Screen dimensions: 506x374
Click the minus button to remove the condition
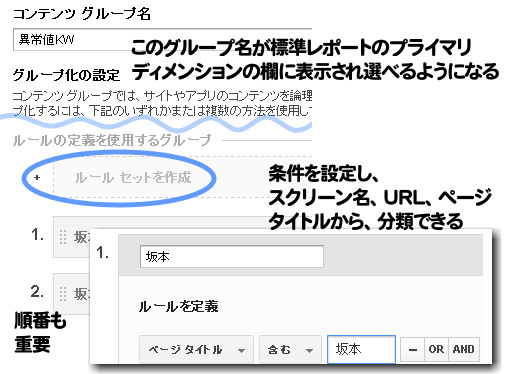click(x=412, y=350)
